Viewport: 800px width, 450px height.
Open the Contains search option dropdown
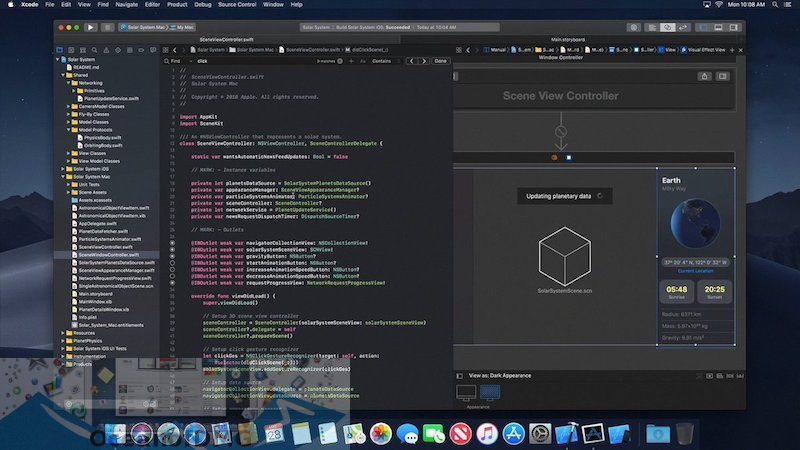click(x=384, y=61)
